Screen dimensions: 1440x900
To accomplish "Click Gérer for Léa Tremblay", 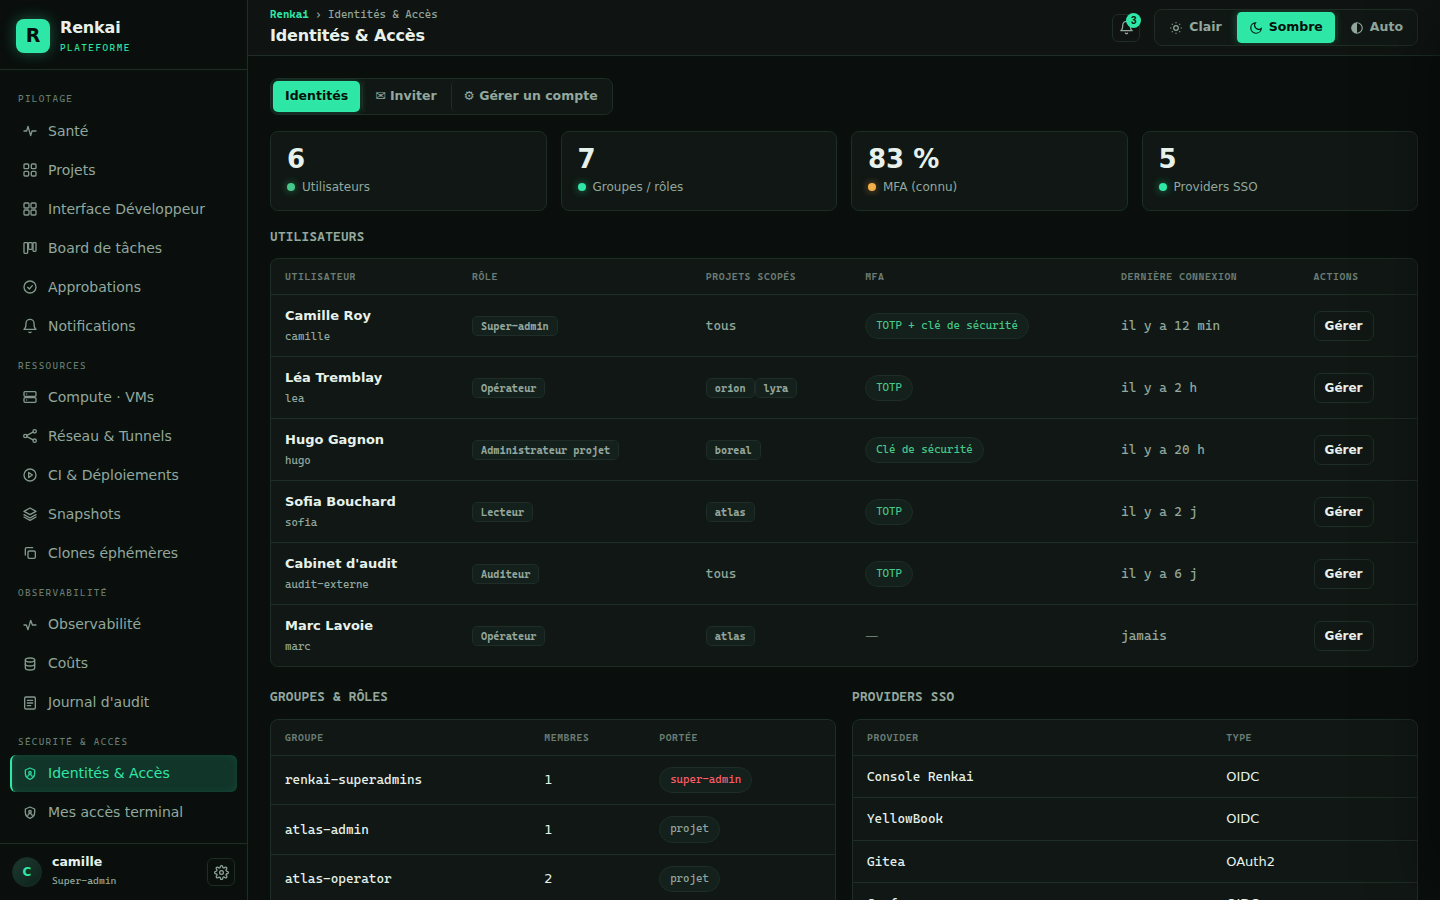I will point(1343,388).
